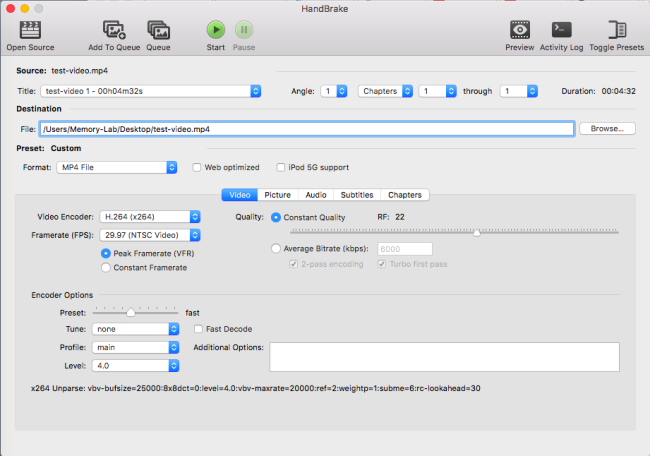Click the Duration value 00:04:32
The image size is (650, 456).
(x=618, y=91)
